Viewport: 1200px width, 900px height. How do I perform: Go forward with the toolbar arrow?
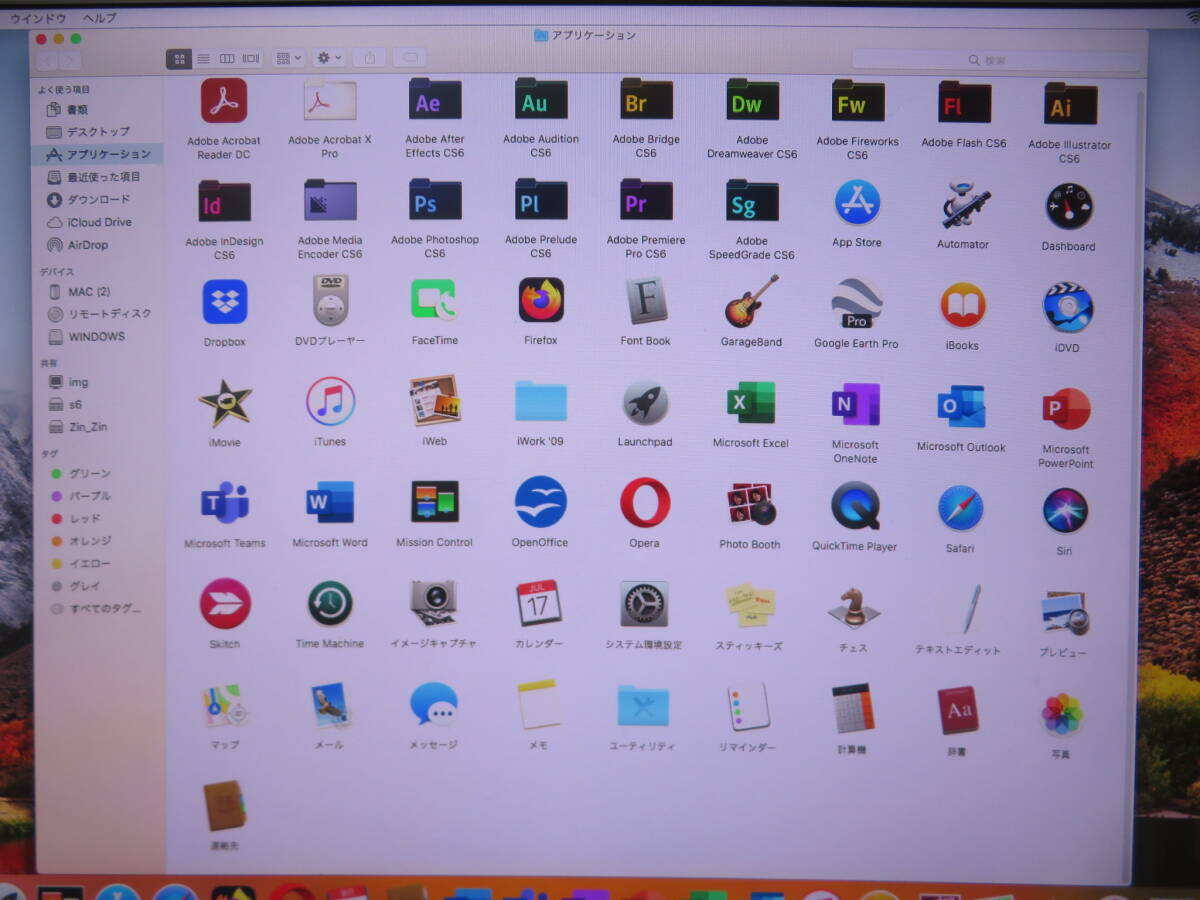click(70, 60)
